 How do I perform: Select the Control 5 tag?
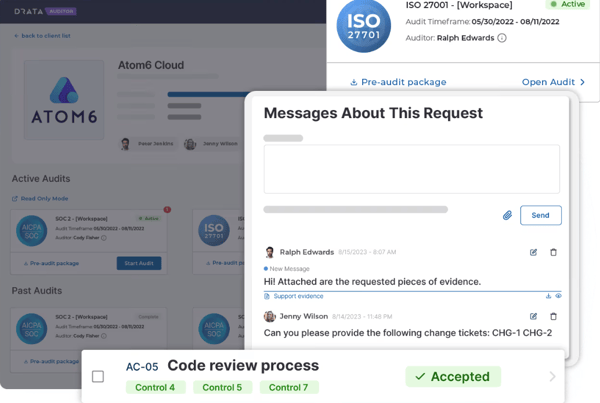tap(222, 387)
